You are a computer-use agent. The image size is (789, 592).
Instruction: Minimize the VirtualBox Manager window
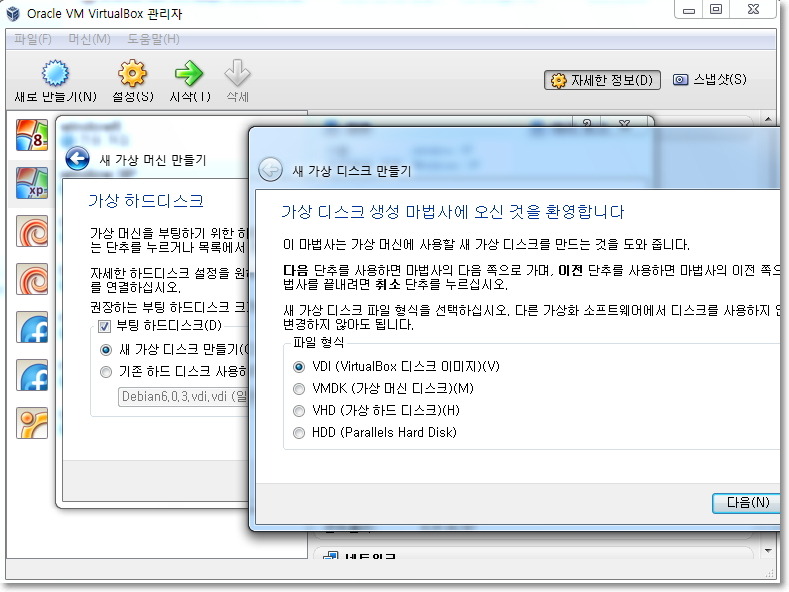coord(689,9)
